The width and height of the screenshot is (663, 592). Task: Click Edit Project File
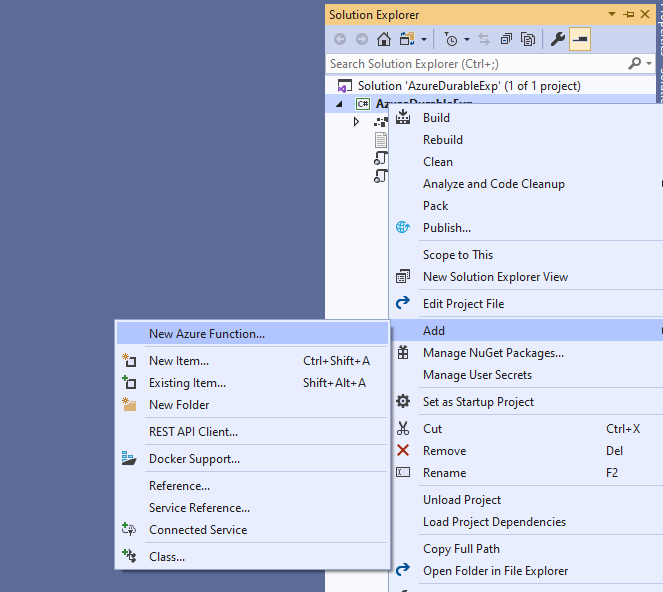coord(463,304)
